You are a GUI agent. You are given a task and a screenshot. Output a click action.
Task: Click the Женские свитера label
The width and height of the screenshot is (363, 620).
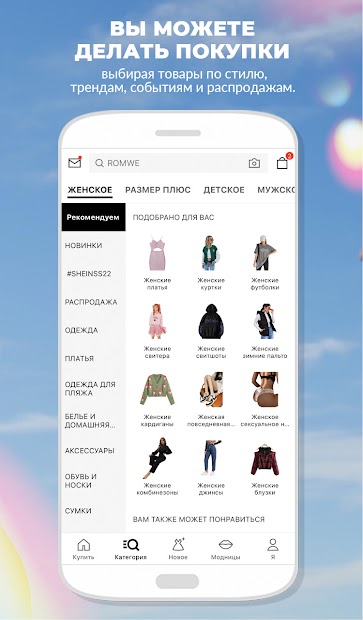coord(157,352)
